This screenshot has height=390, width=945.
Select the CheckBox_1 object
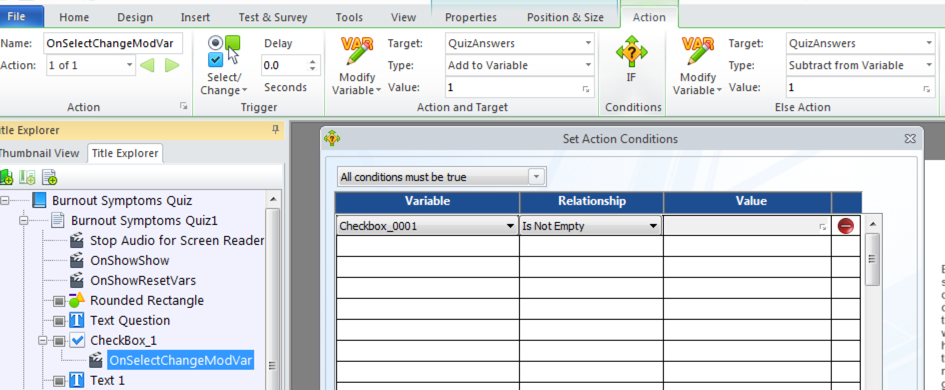[124, 340]
